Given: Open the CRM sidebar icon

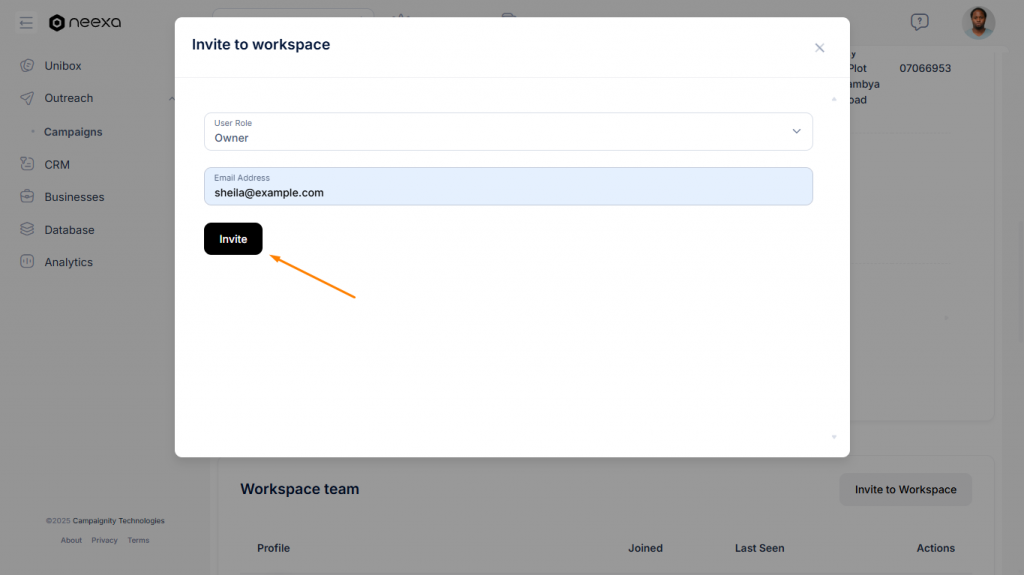Looking at the screenshot, I should click(27, 164).
